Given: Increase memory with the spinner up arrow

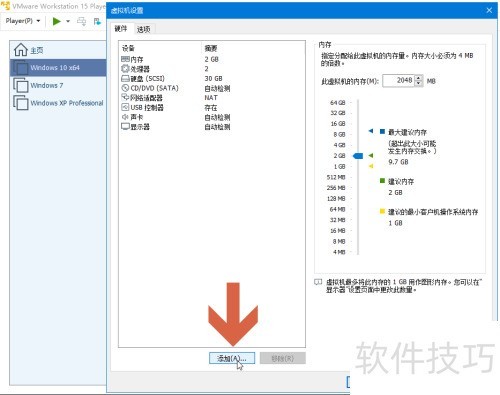Looking at the screenshot, I should (x=419, y=78).
